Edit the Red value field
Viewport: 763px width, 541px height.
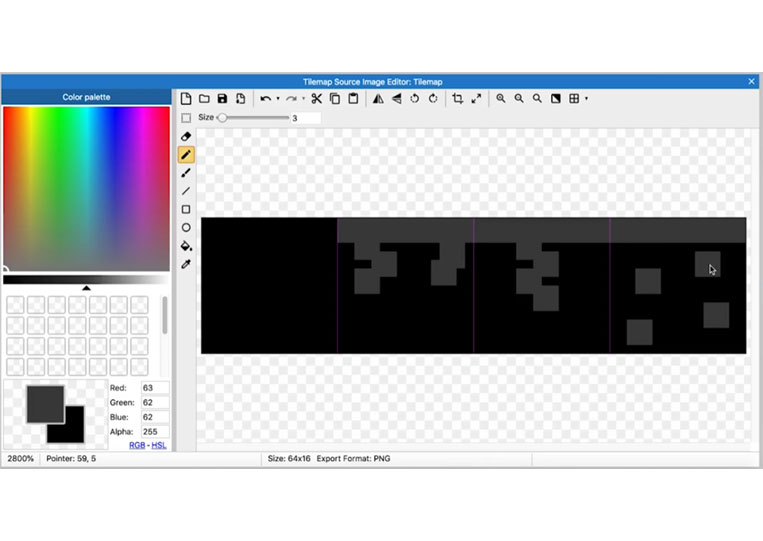[x=155, y=388]
